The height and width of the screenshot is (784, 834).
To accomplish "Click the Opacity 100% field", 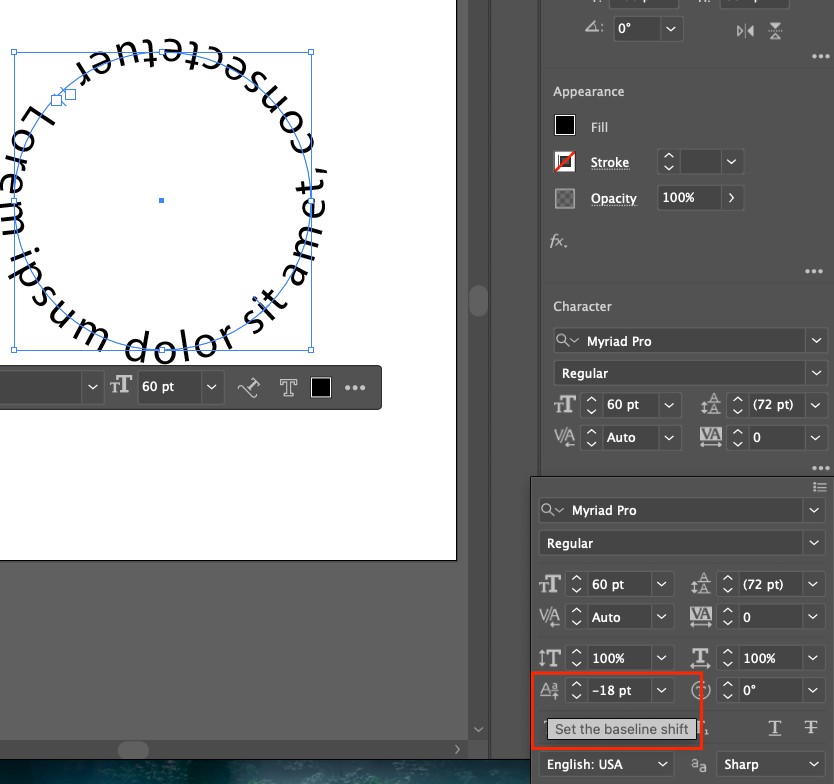I will tap(689, 198).
